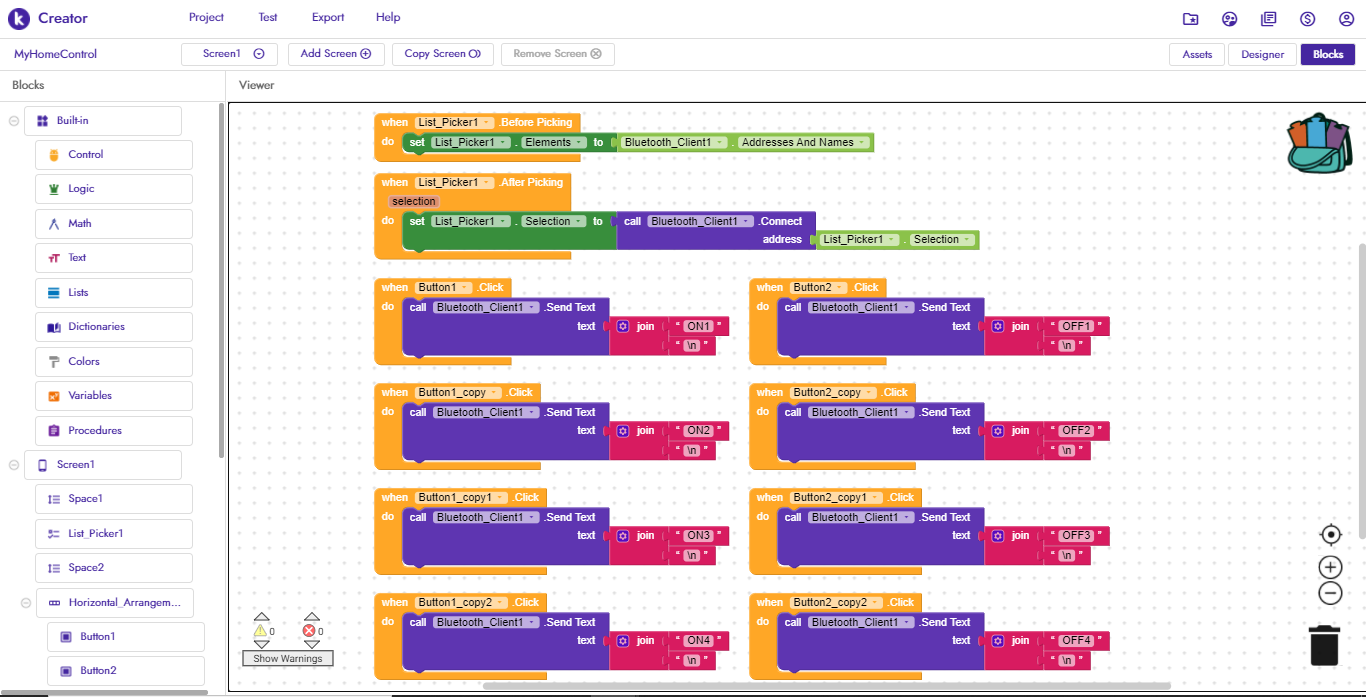Collapse the Built-in blocks tree

point(14,121)
